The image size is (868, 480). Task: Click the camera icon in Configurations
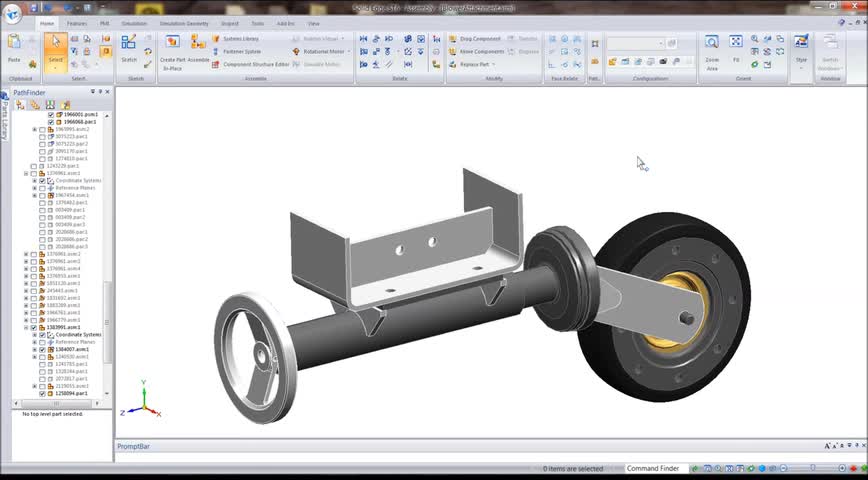[x=663, y=61]
